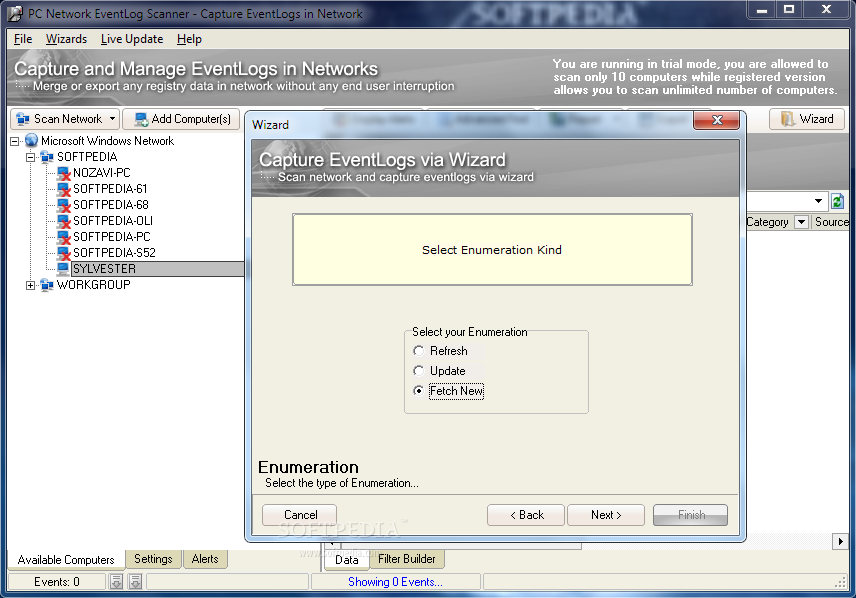Switch to the Filter Builder tab
Image resolution: width=856 pixels, height=598 pixels.
click(x=407, y=559)
